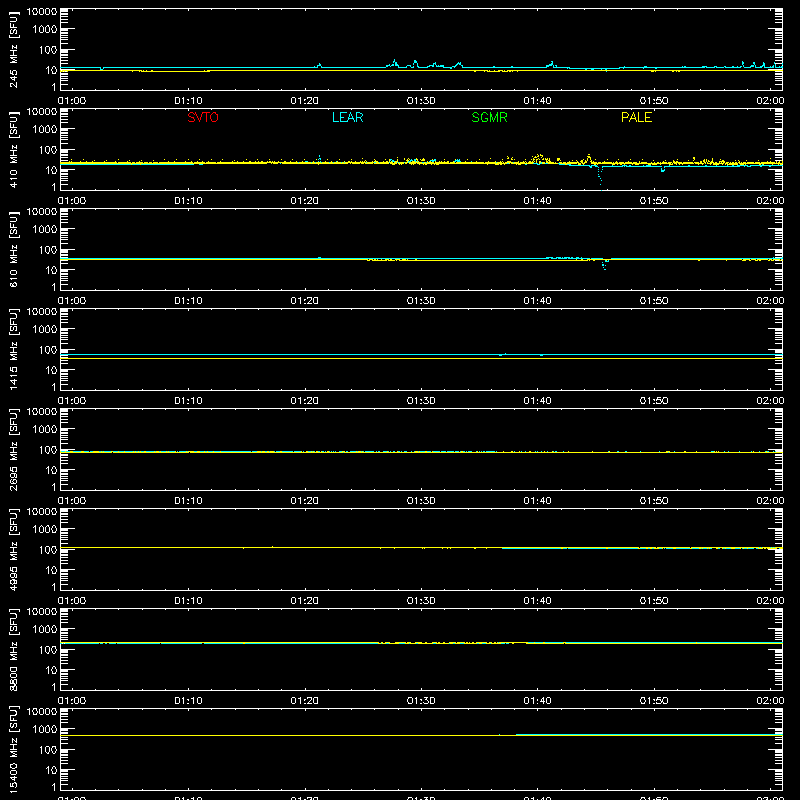Select the '2695 MHz [SFU]' axis title

click(x=14, y=450)
